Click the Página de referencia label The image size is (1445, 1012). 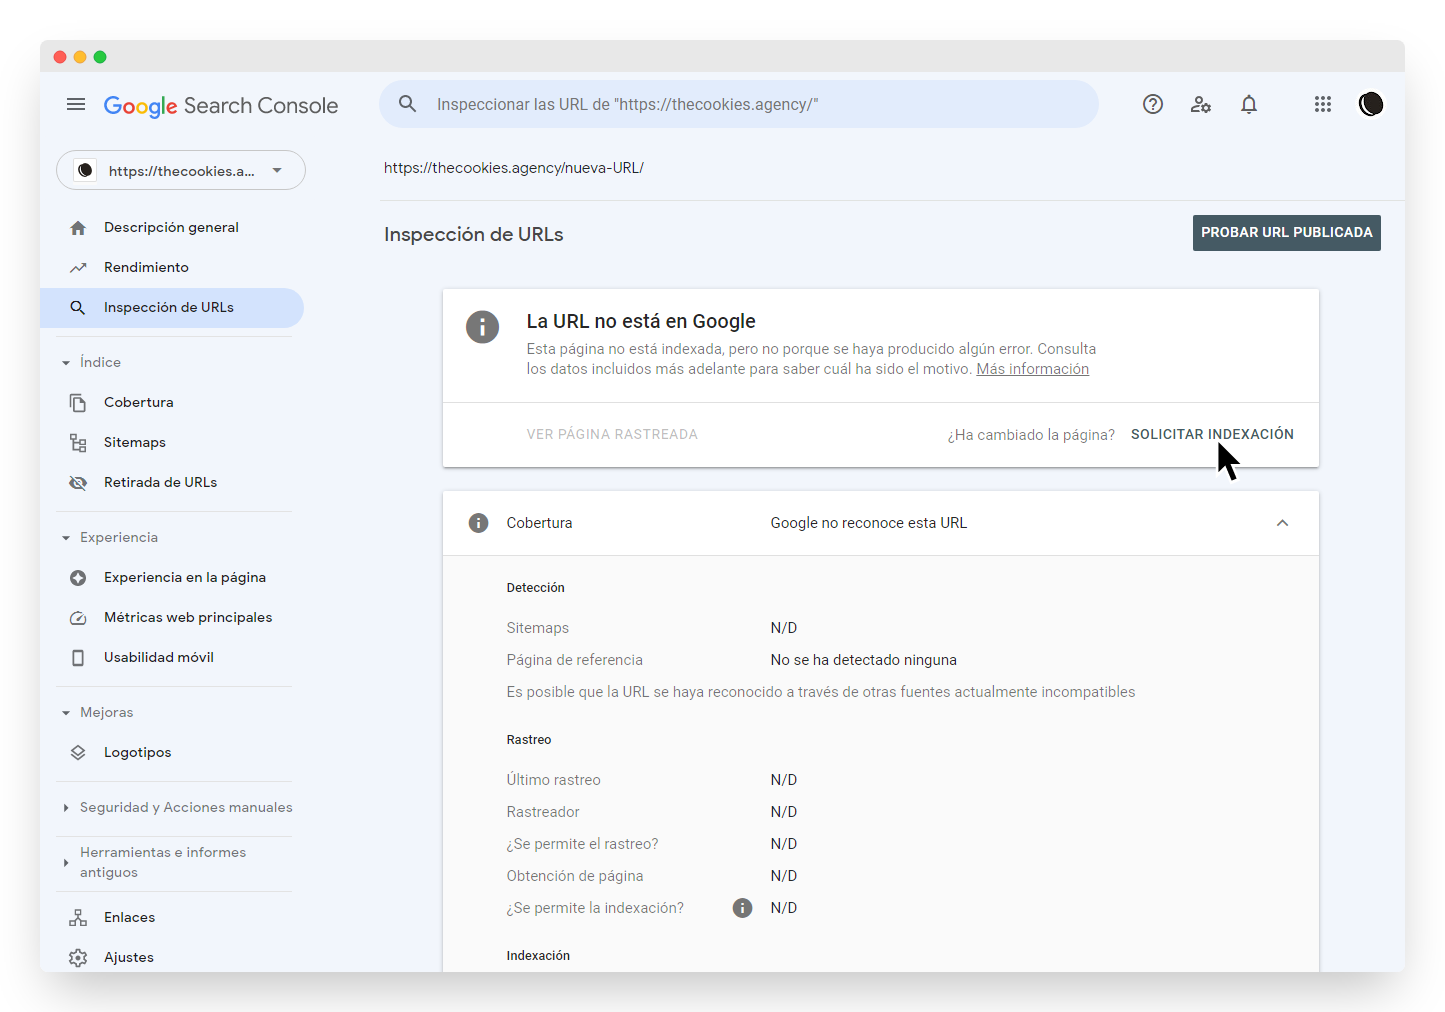click(x=575, y=660)
